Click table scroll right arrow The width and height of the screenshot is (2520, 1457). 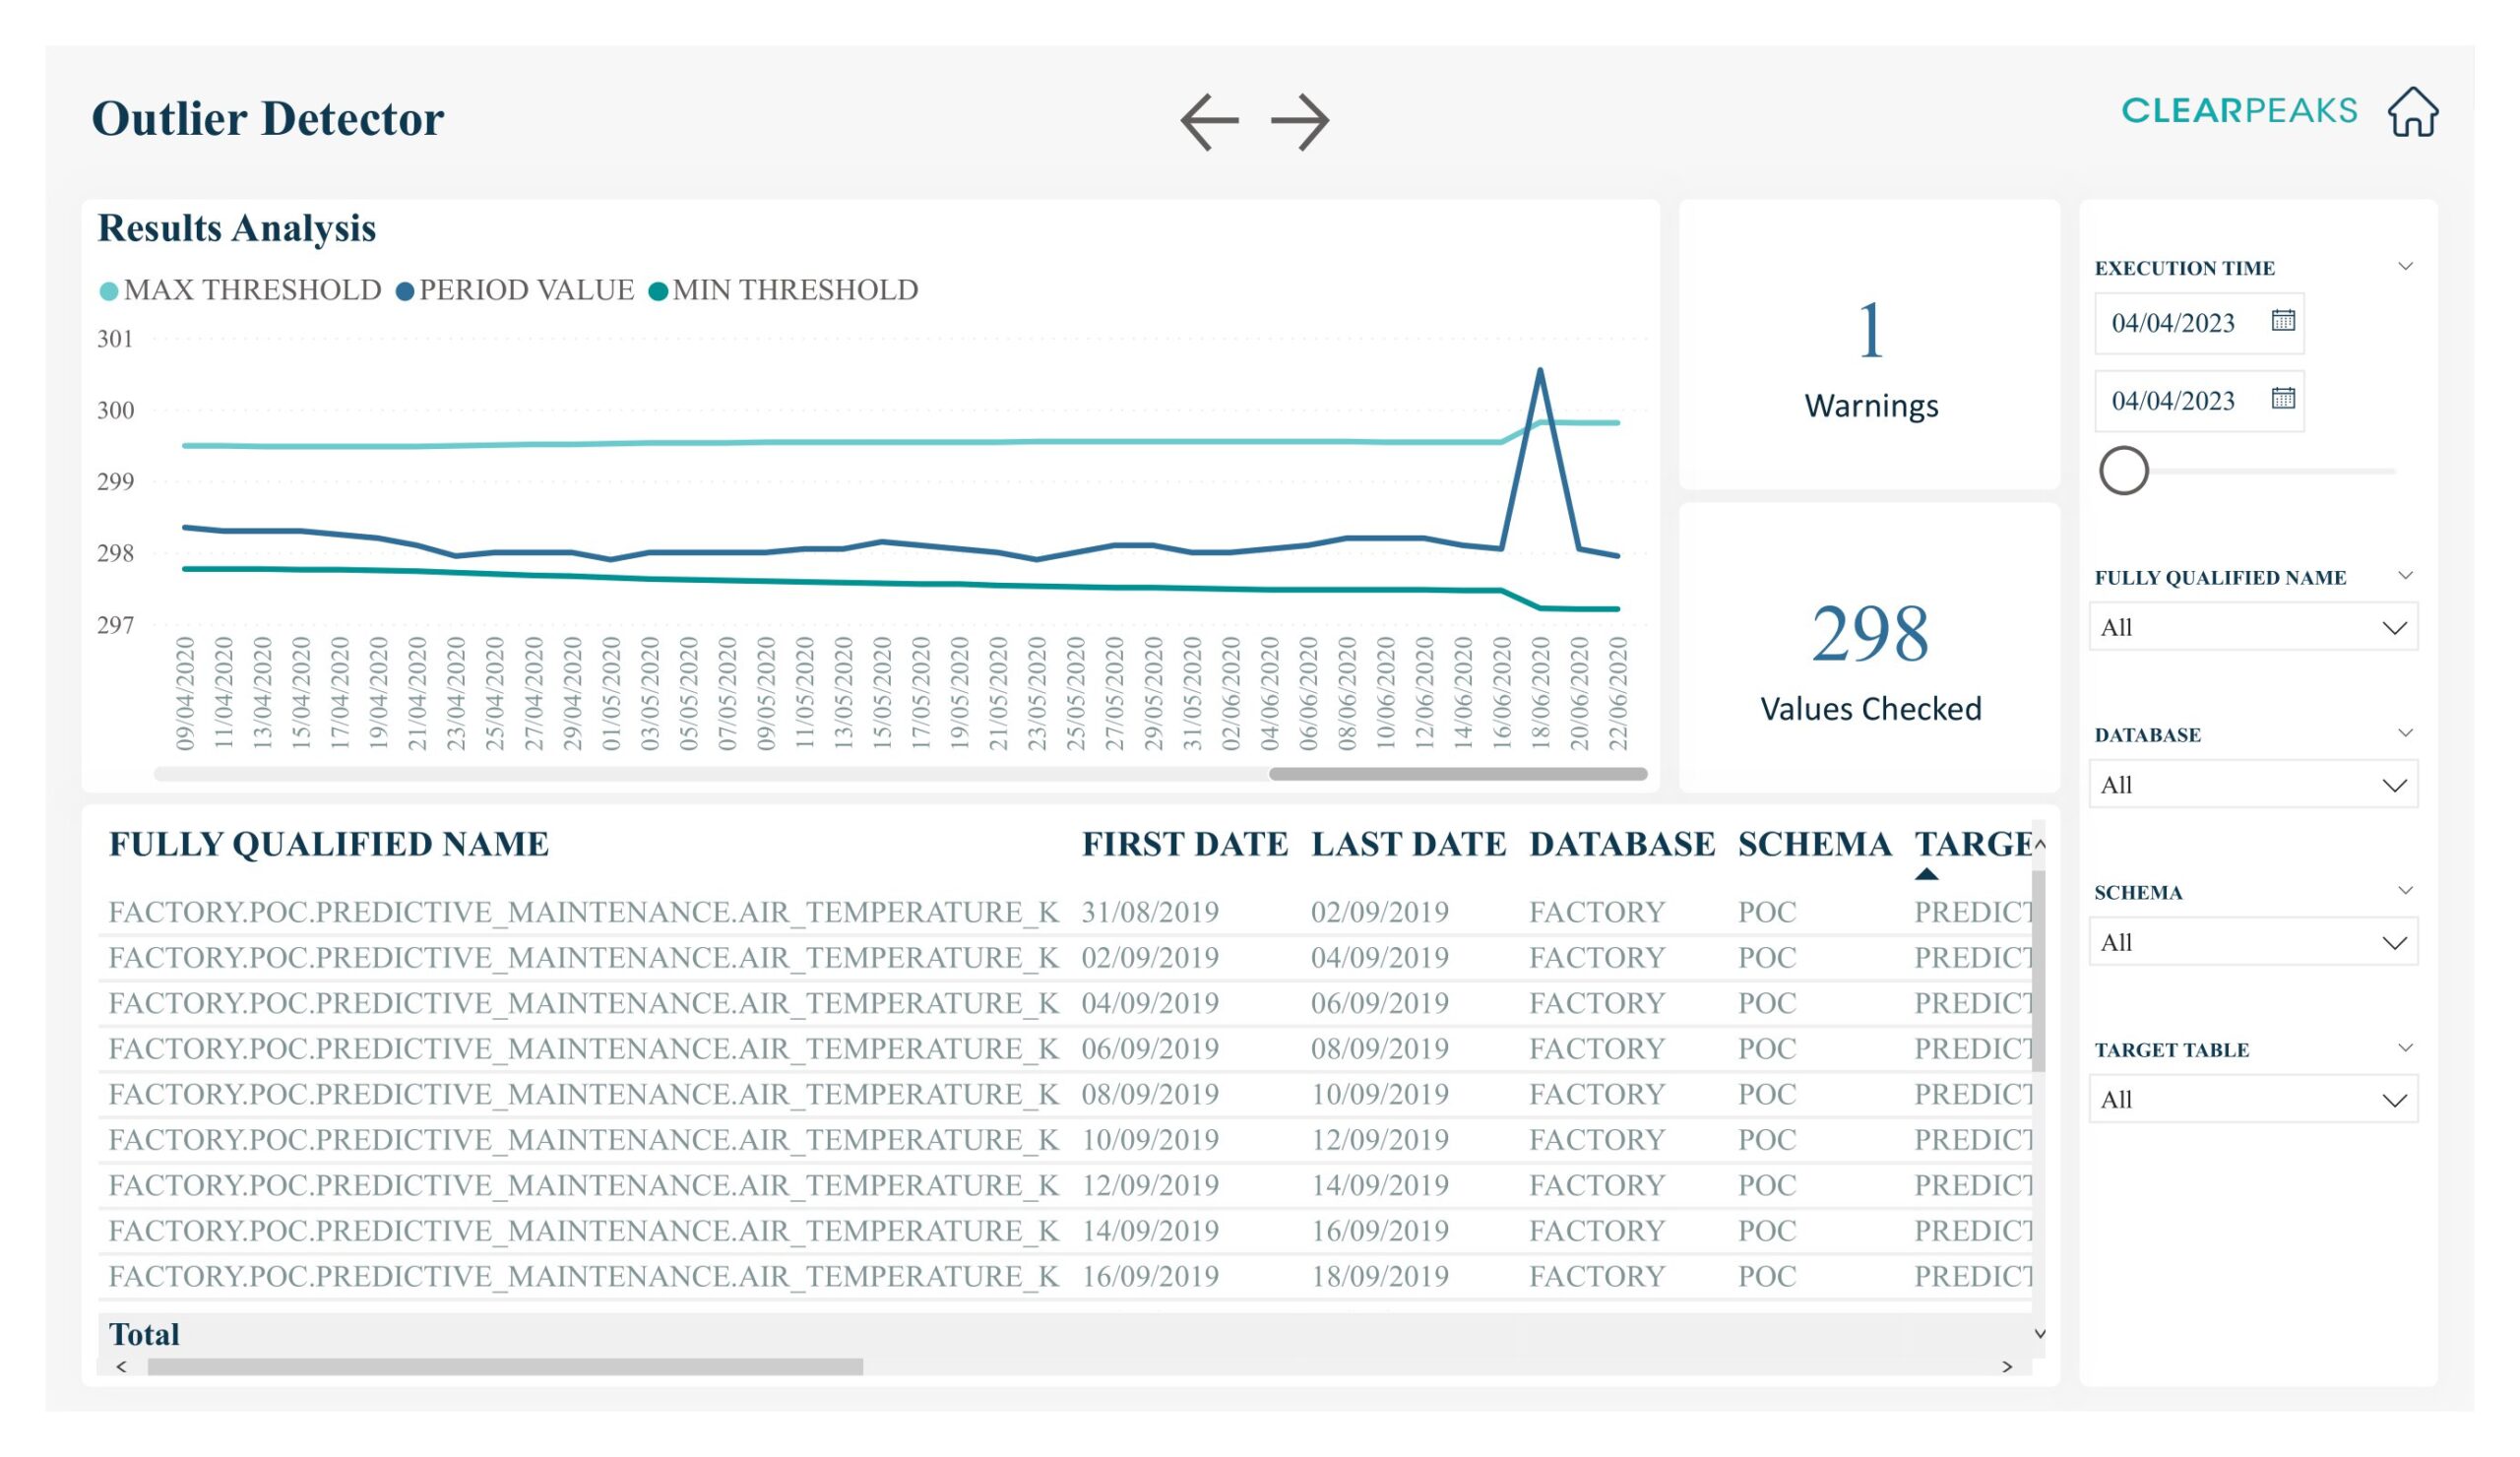(x=2006, y=1366)
